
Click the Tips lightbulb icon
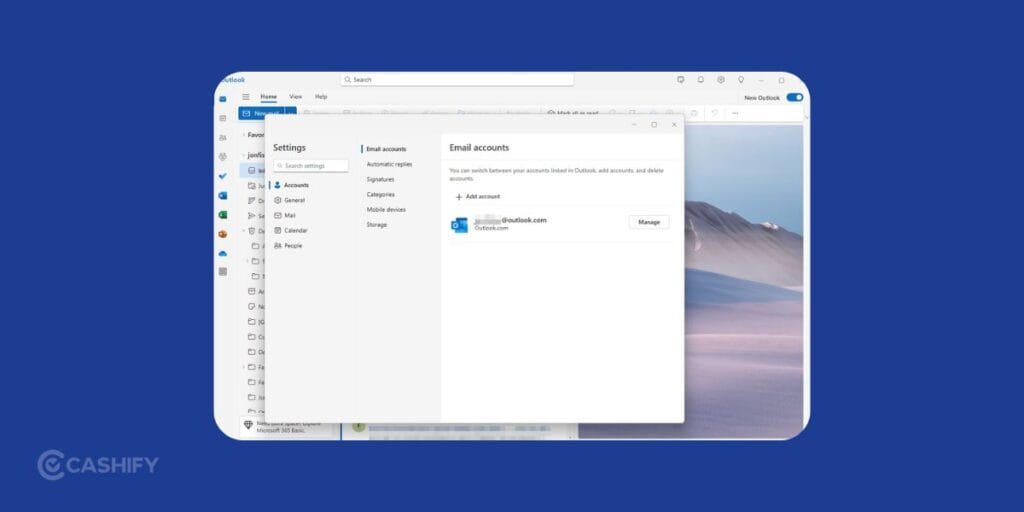(x=741, y=80)
